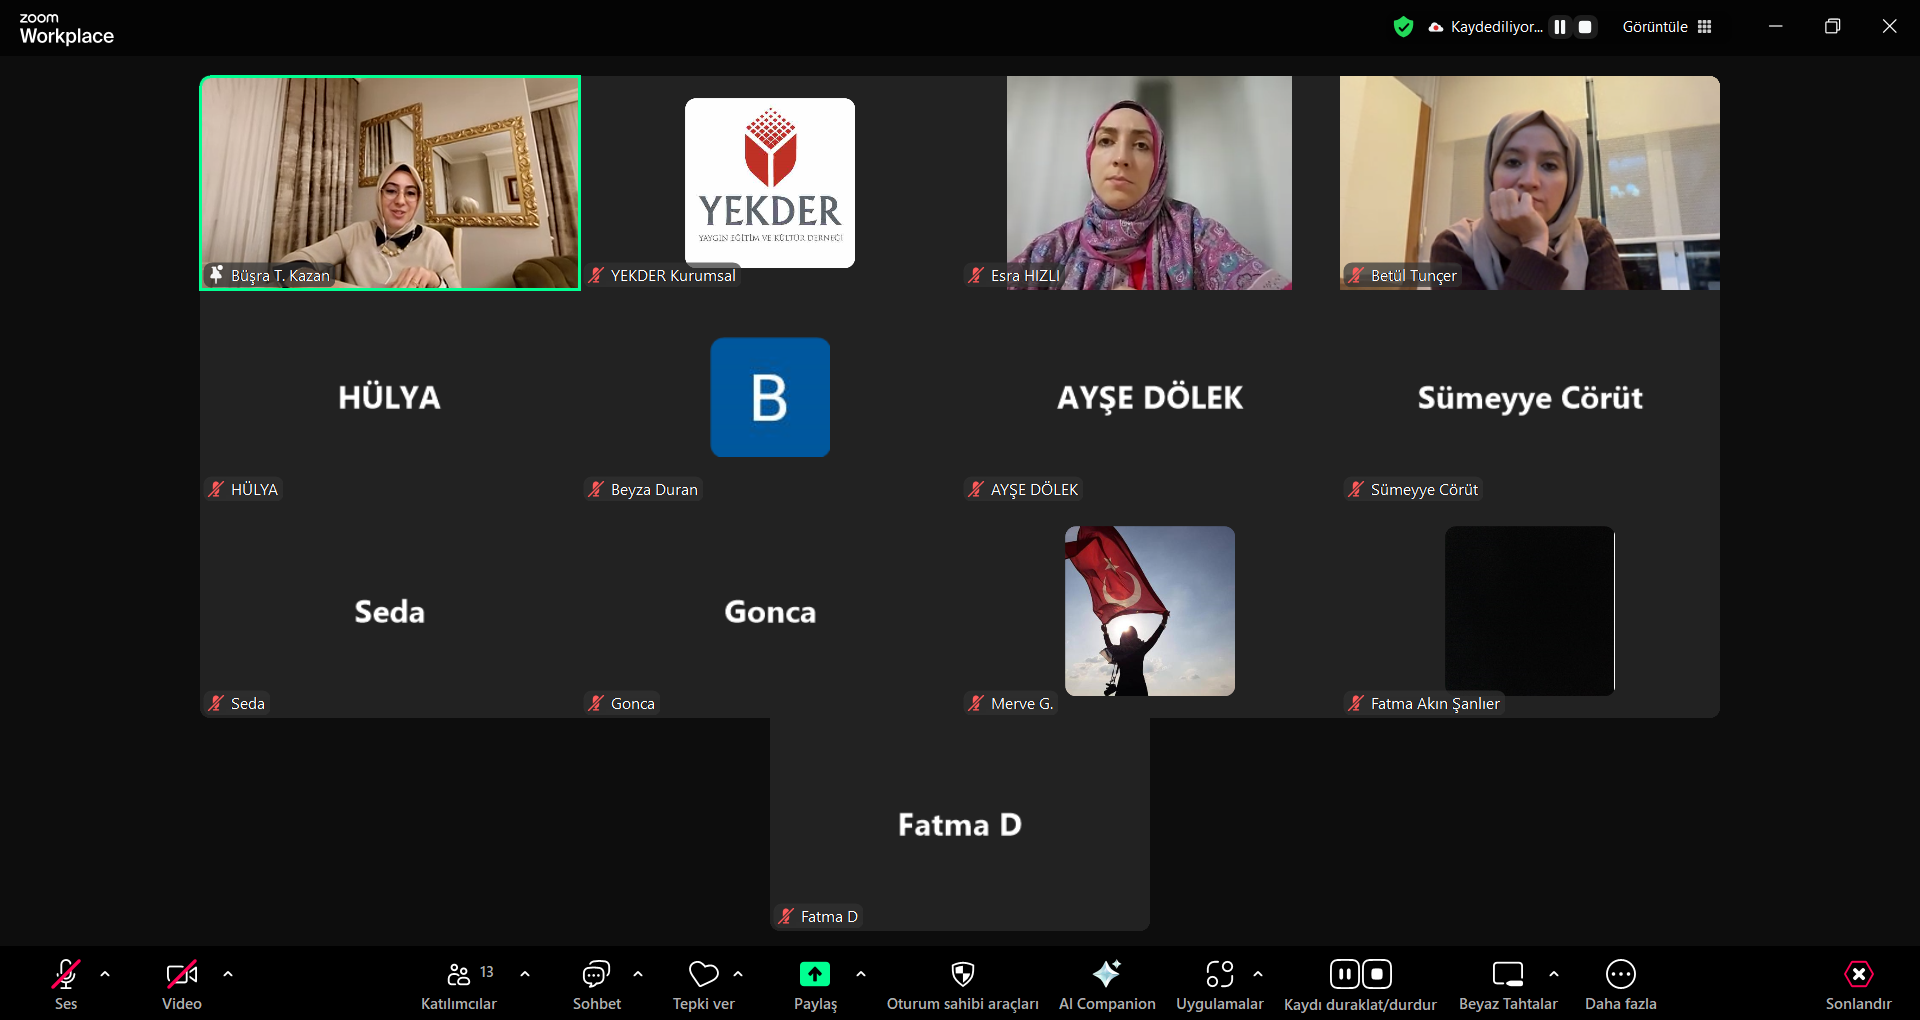The width and height of the screenshot is (1920, 1020).
Task: Click Fatma Akın Şanlıer's dark avatar
Action: [x=1530, y=611]
